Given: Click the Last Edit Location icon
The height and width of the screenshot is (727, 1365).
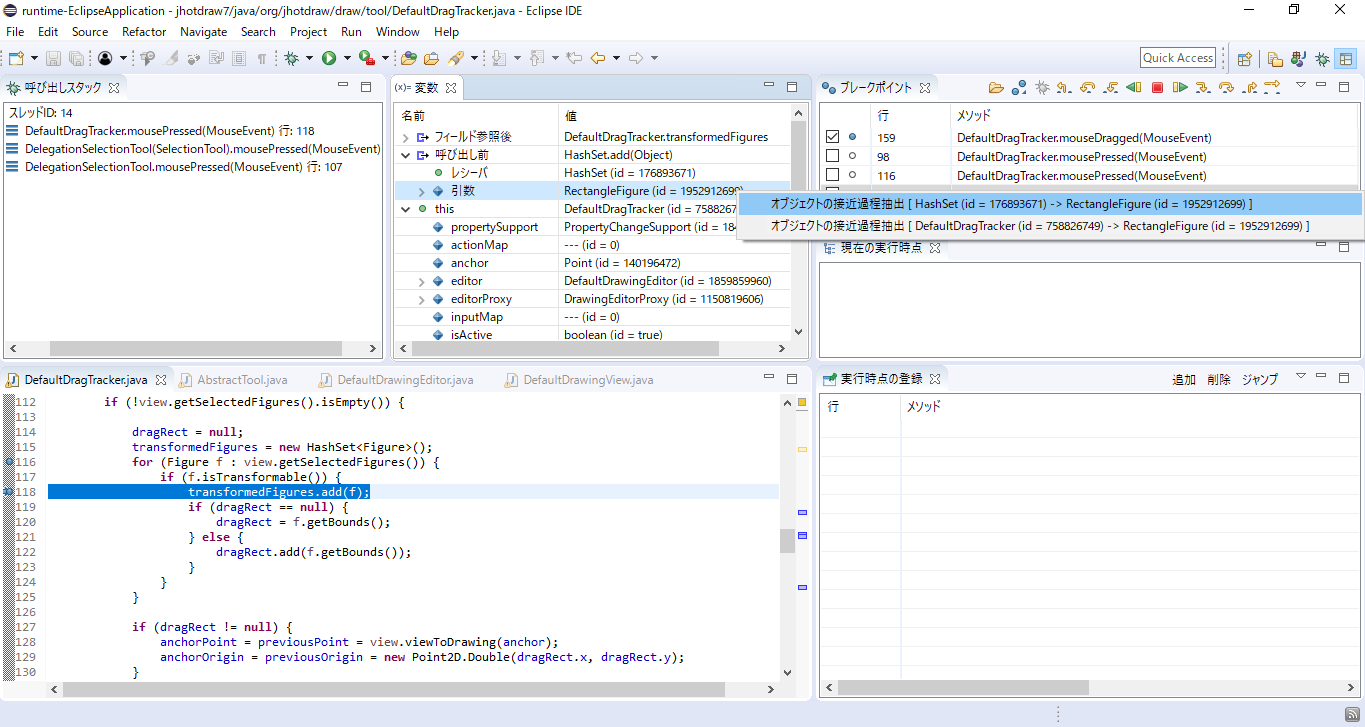Looking at the screenshot, I should [574, 58].
